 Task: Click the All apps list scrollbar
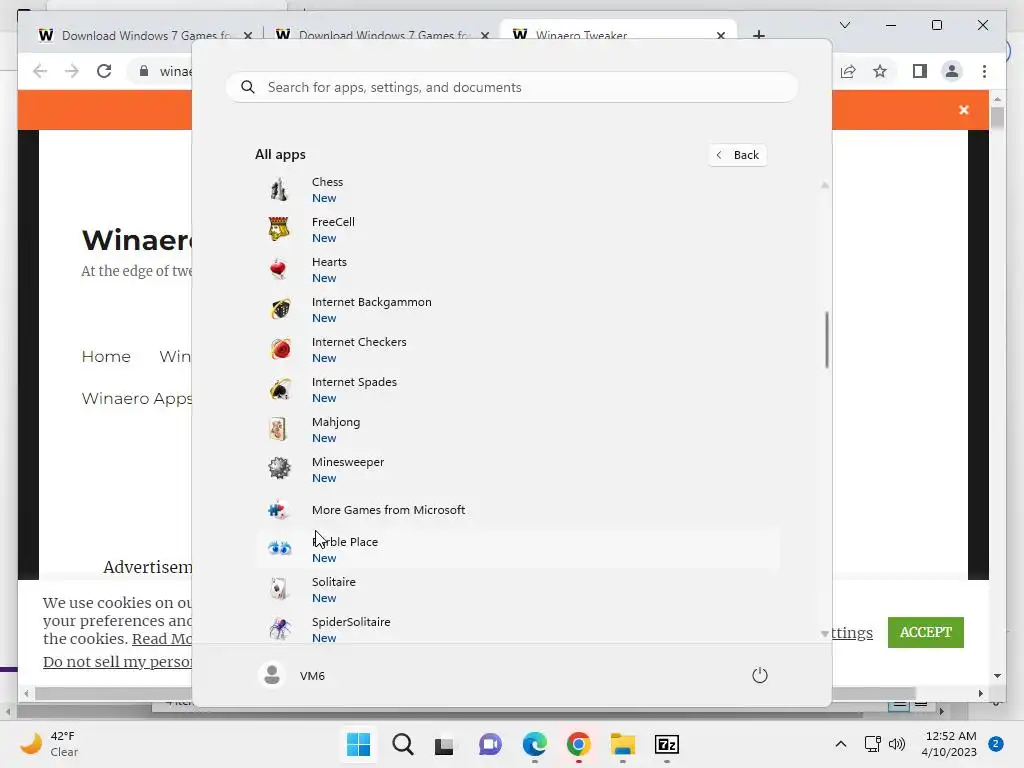826,340
